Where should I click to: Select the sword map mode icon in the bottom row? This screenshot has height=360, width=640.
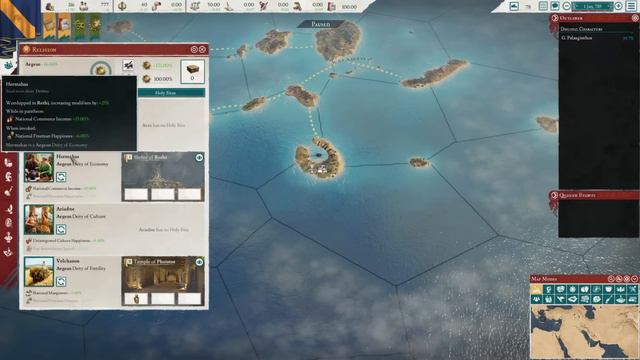(608, 299)
